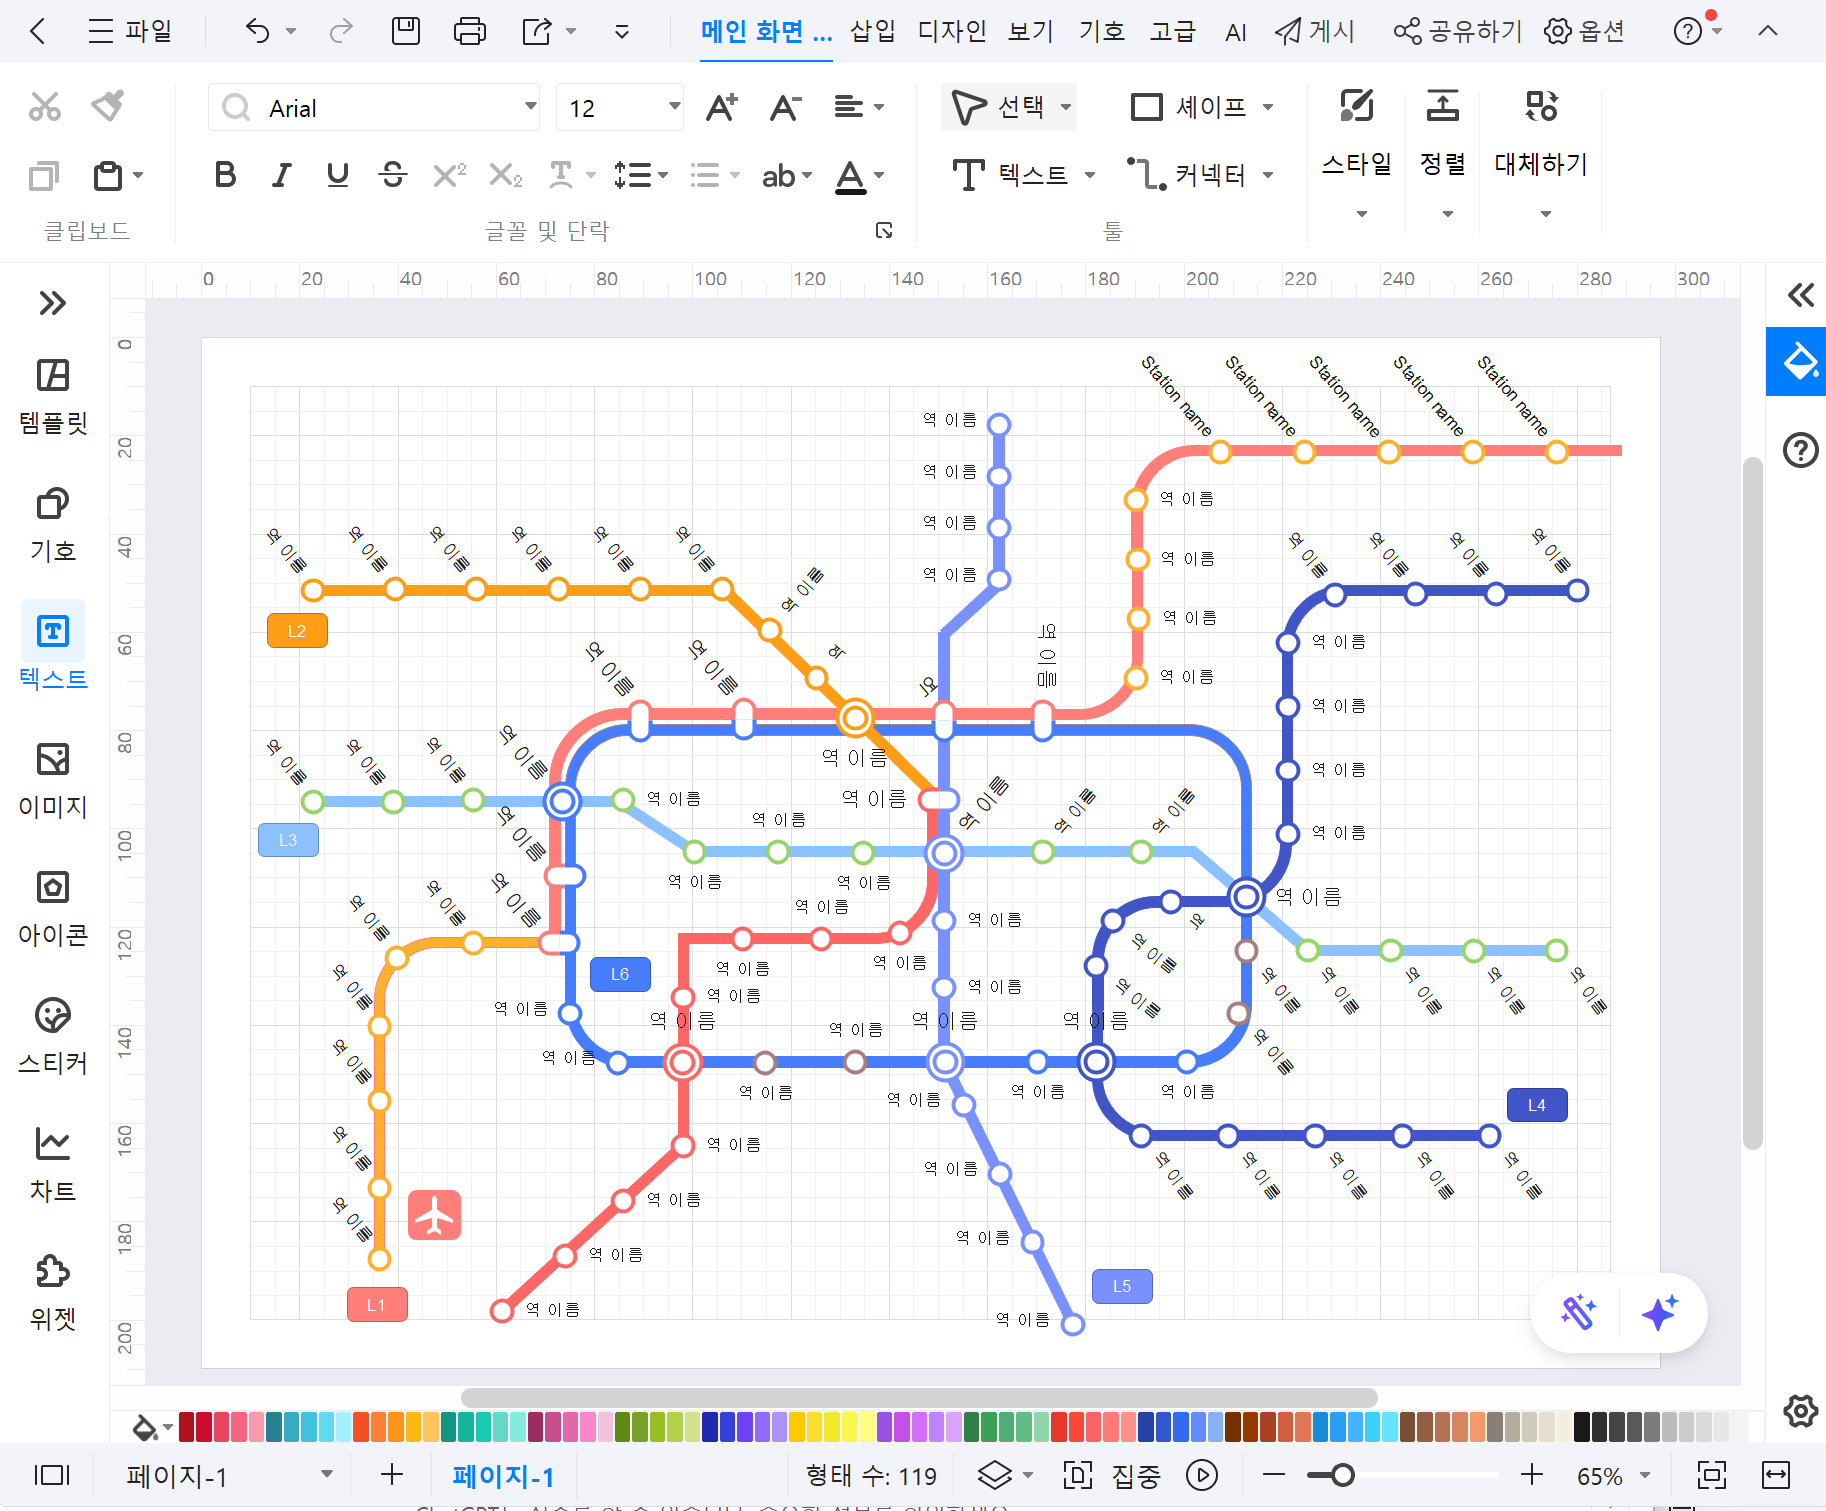This screenshot has height=1511, width=1826.
Task: Undo the last action
Action: (x=257, y=31)
